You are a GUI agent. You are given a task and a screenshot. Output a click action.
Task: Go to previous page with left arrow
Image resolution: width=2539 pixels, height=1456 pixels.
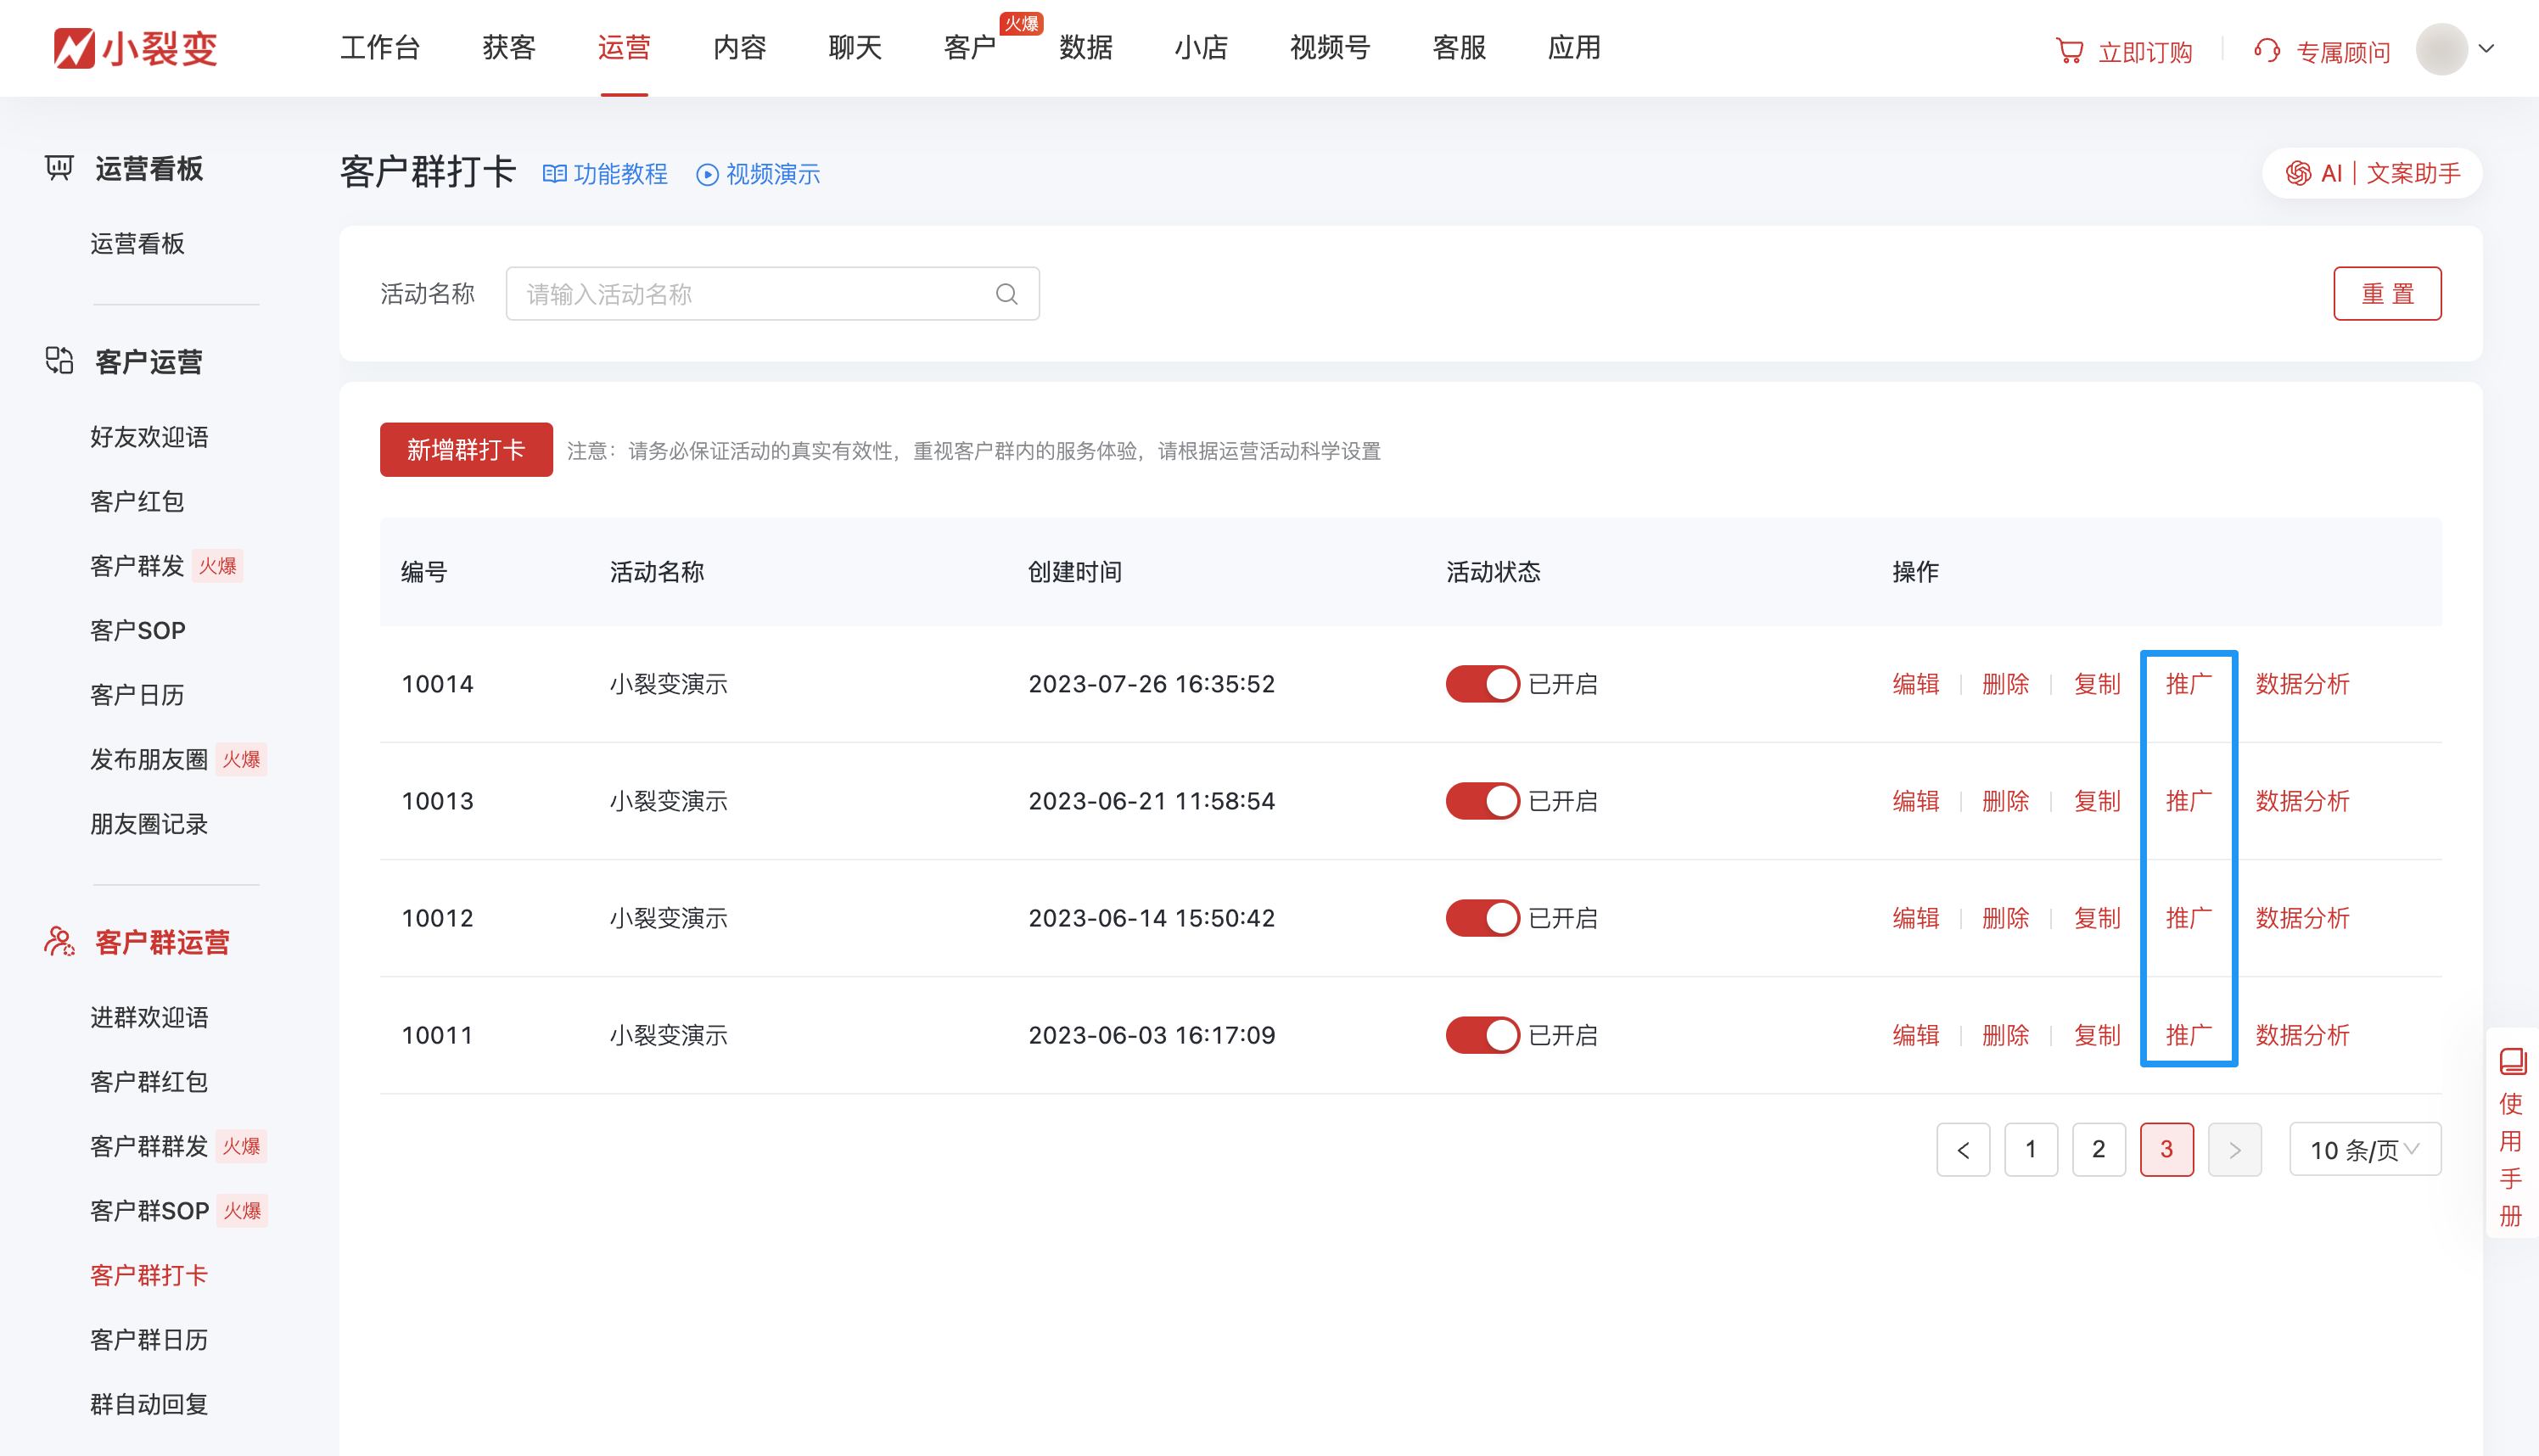click(x=1963, y=1150)
